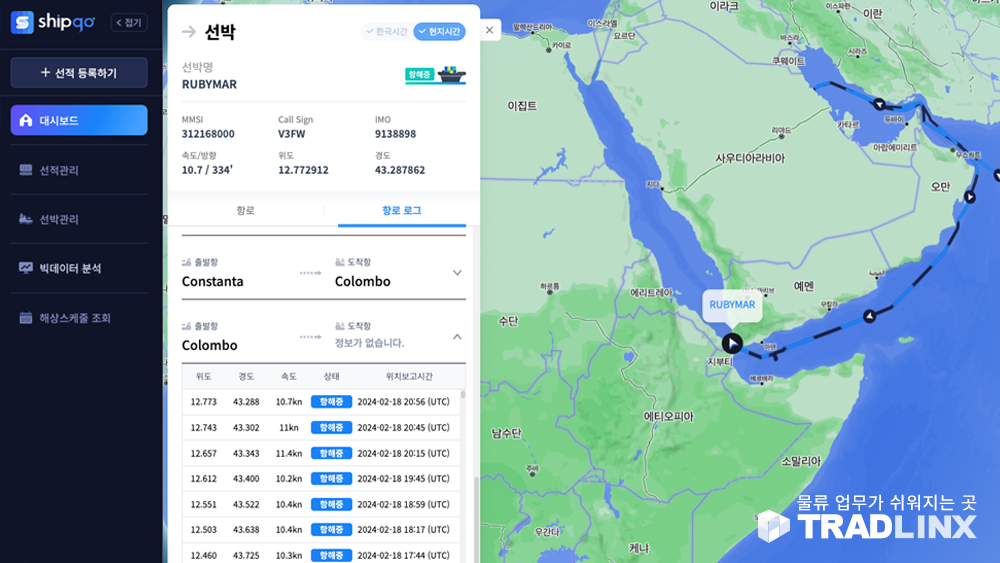Click the log timestamp 2024-02-18 20:56 (UTC)
Viewport: 1000px width, 563px height.
tap(404, 402)
